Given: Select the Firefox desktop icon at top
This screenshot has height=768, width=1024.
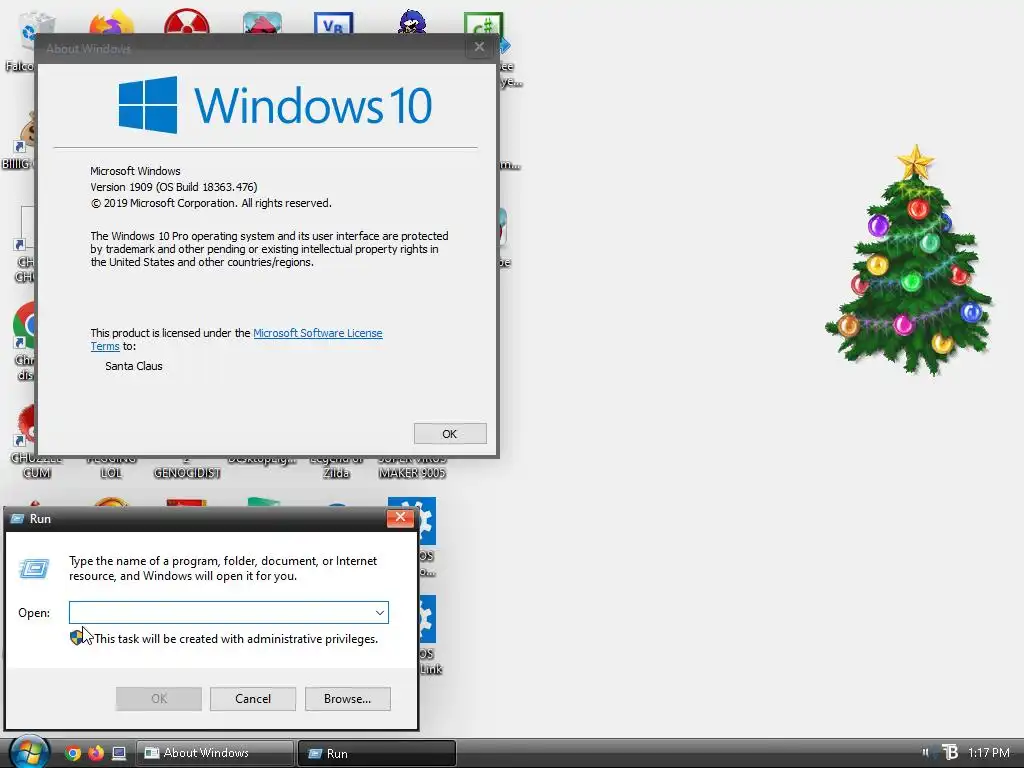Looking at the screenshot, I should [x=112, y=23].
